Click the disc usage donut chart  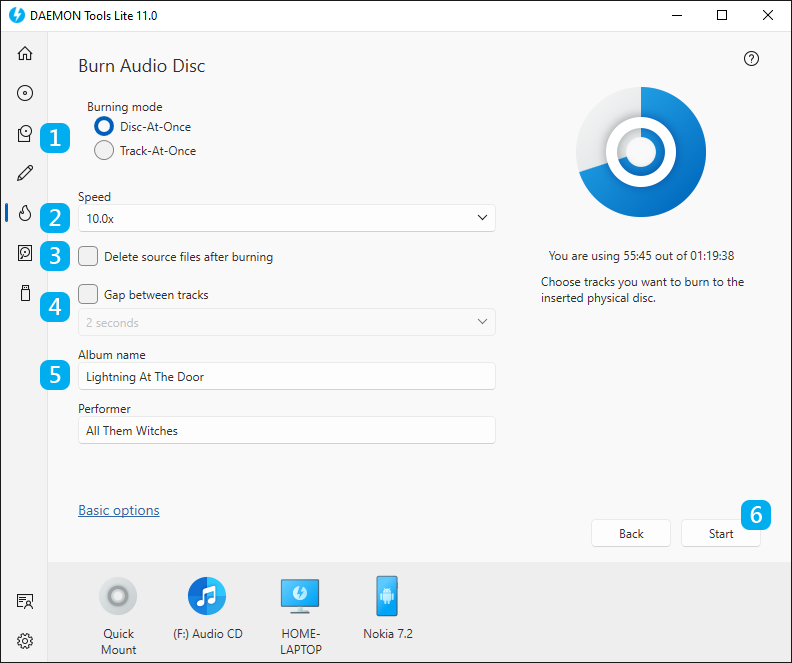[641, 151]
